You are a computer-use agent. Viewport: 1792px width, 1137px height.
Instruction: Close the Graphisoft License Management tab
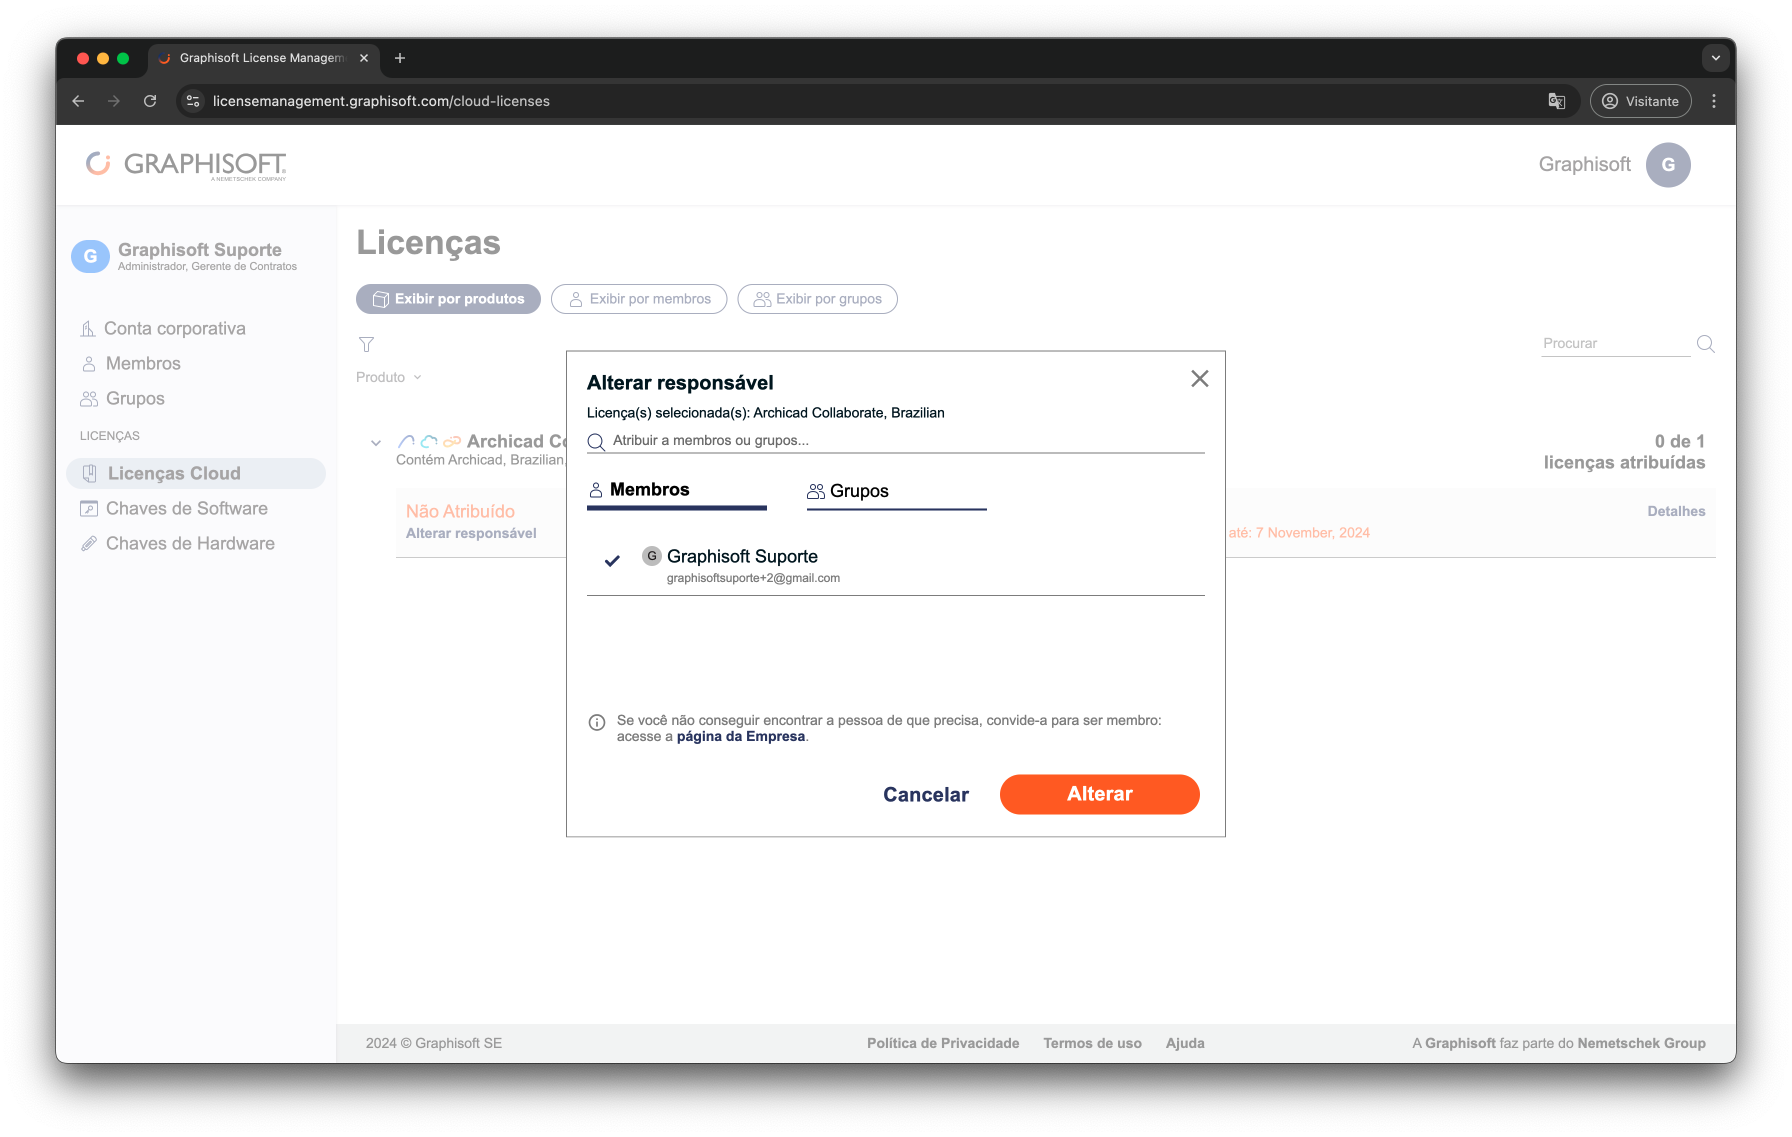(364, 58)
